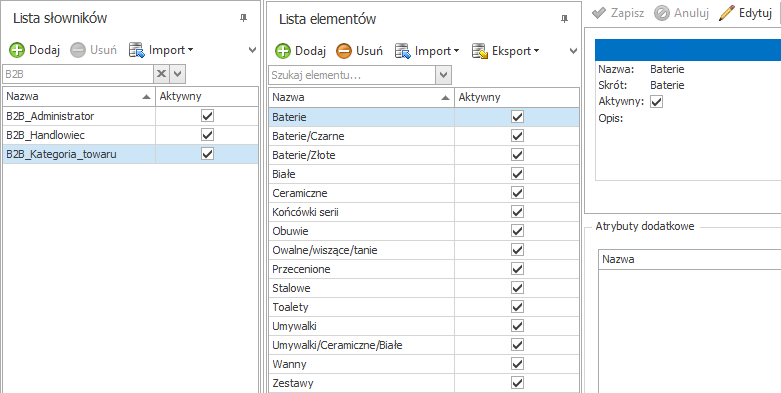Click into the B2B search field
This screenshot has width=781, height=393.
click(78, 74)
